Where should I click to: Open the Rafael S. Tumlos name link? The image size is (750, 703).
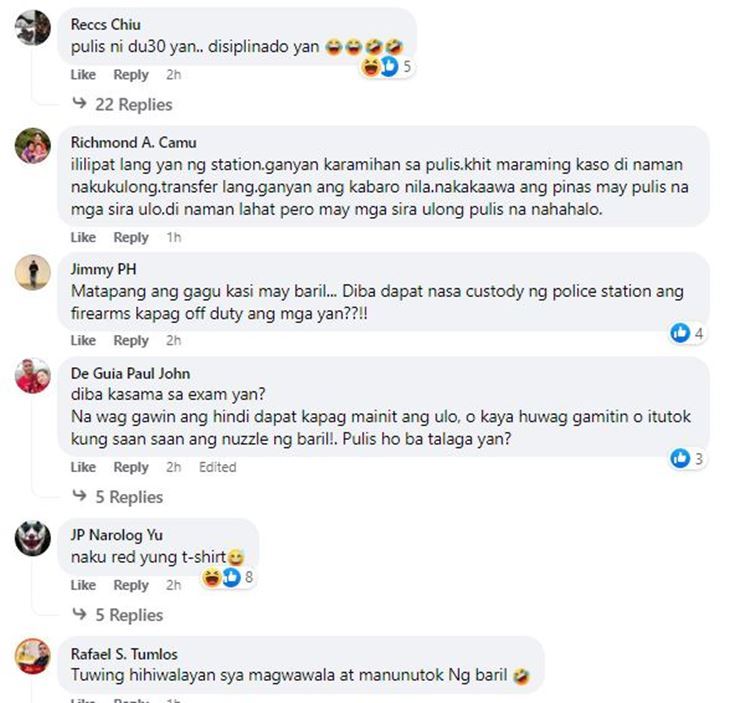[124, 654]
